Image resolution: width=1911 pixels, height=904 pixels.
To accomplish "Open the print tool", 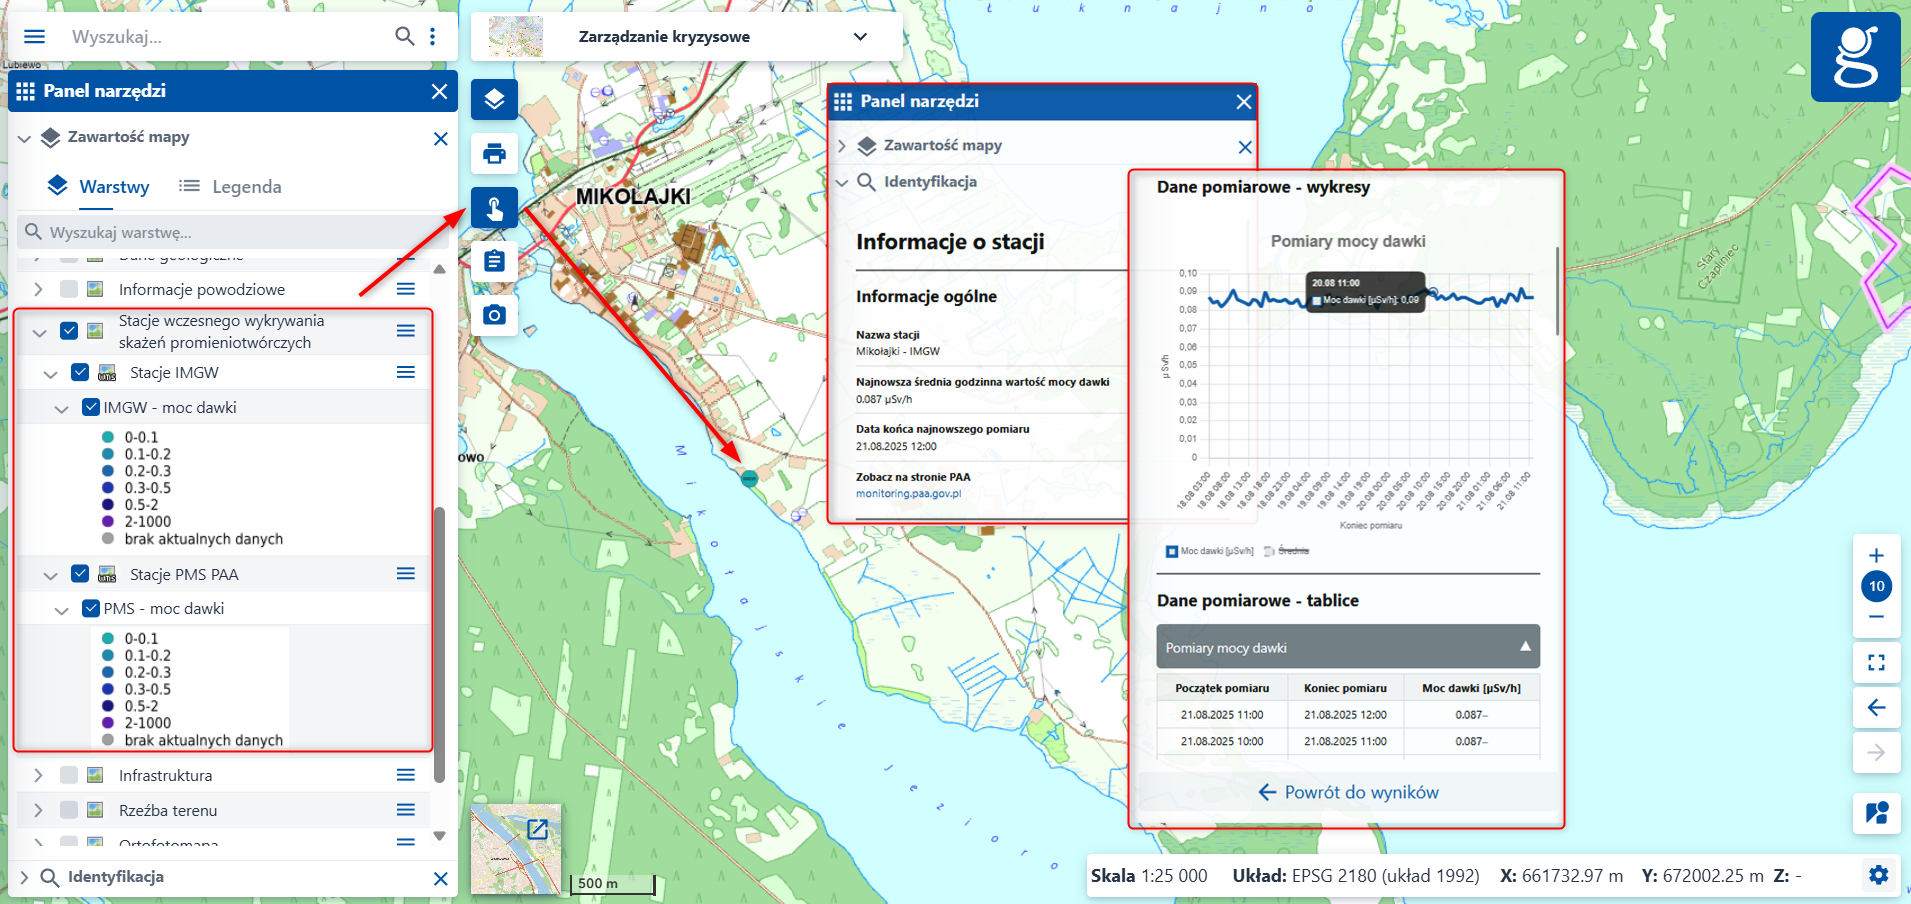I will coord(494,154).
